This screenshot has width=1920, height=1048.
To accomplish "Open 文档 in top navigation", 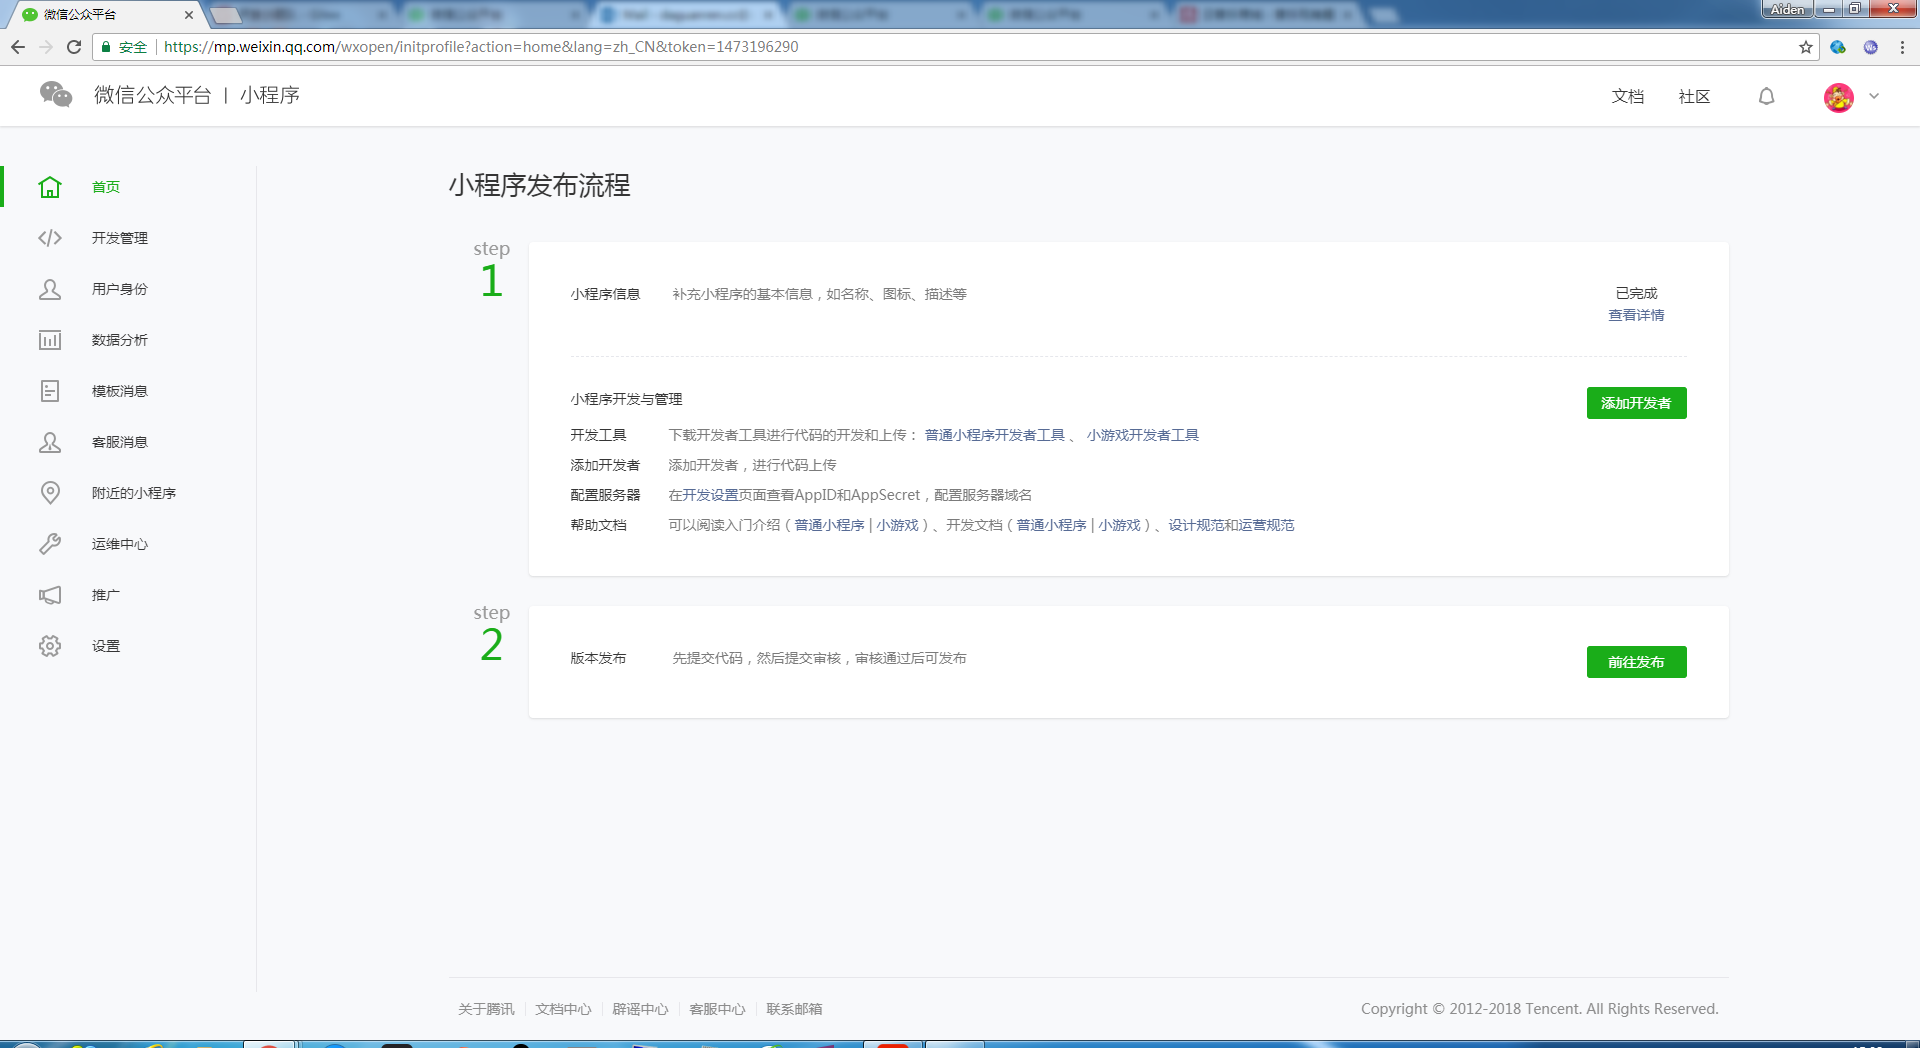I will coord(1628,96).
